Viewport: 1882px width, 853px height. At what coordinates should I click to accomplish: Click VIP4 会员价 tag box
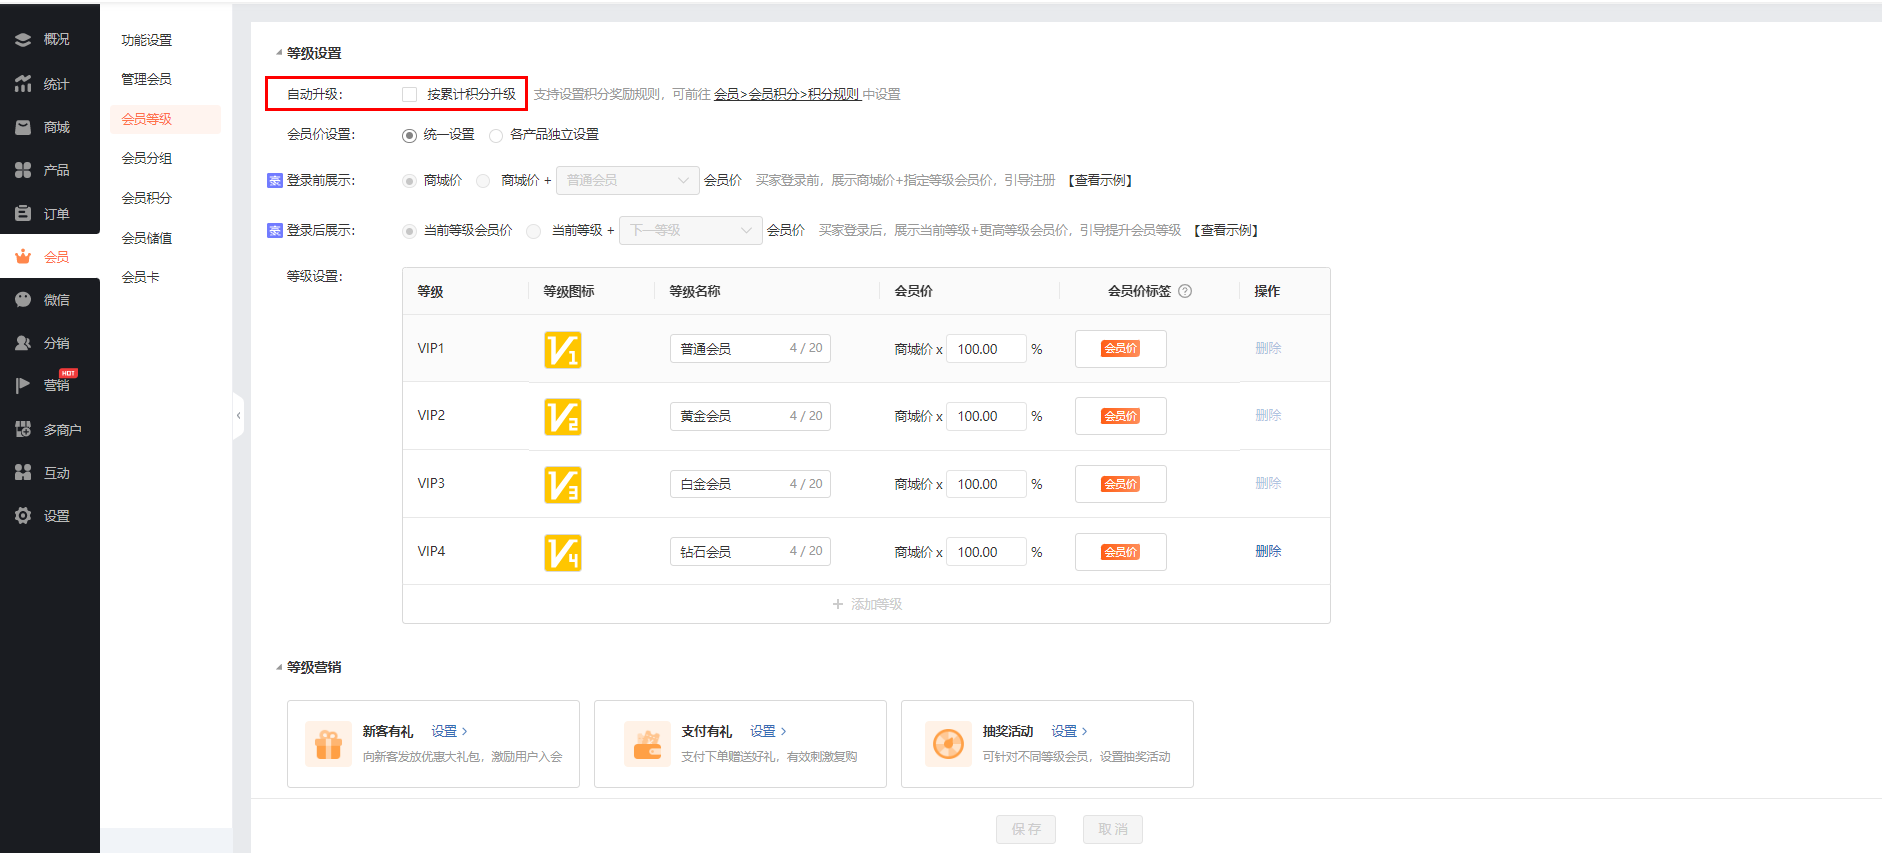(1121, 552)
